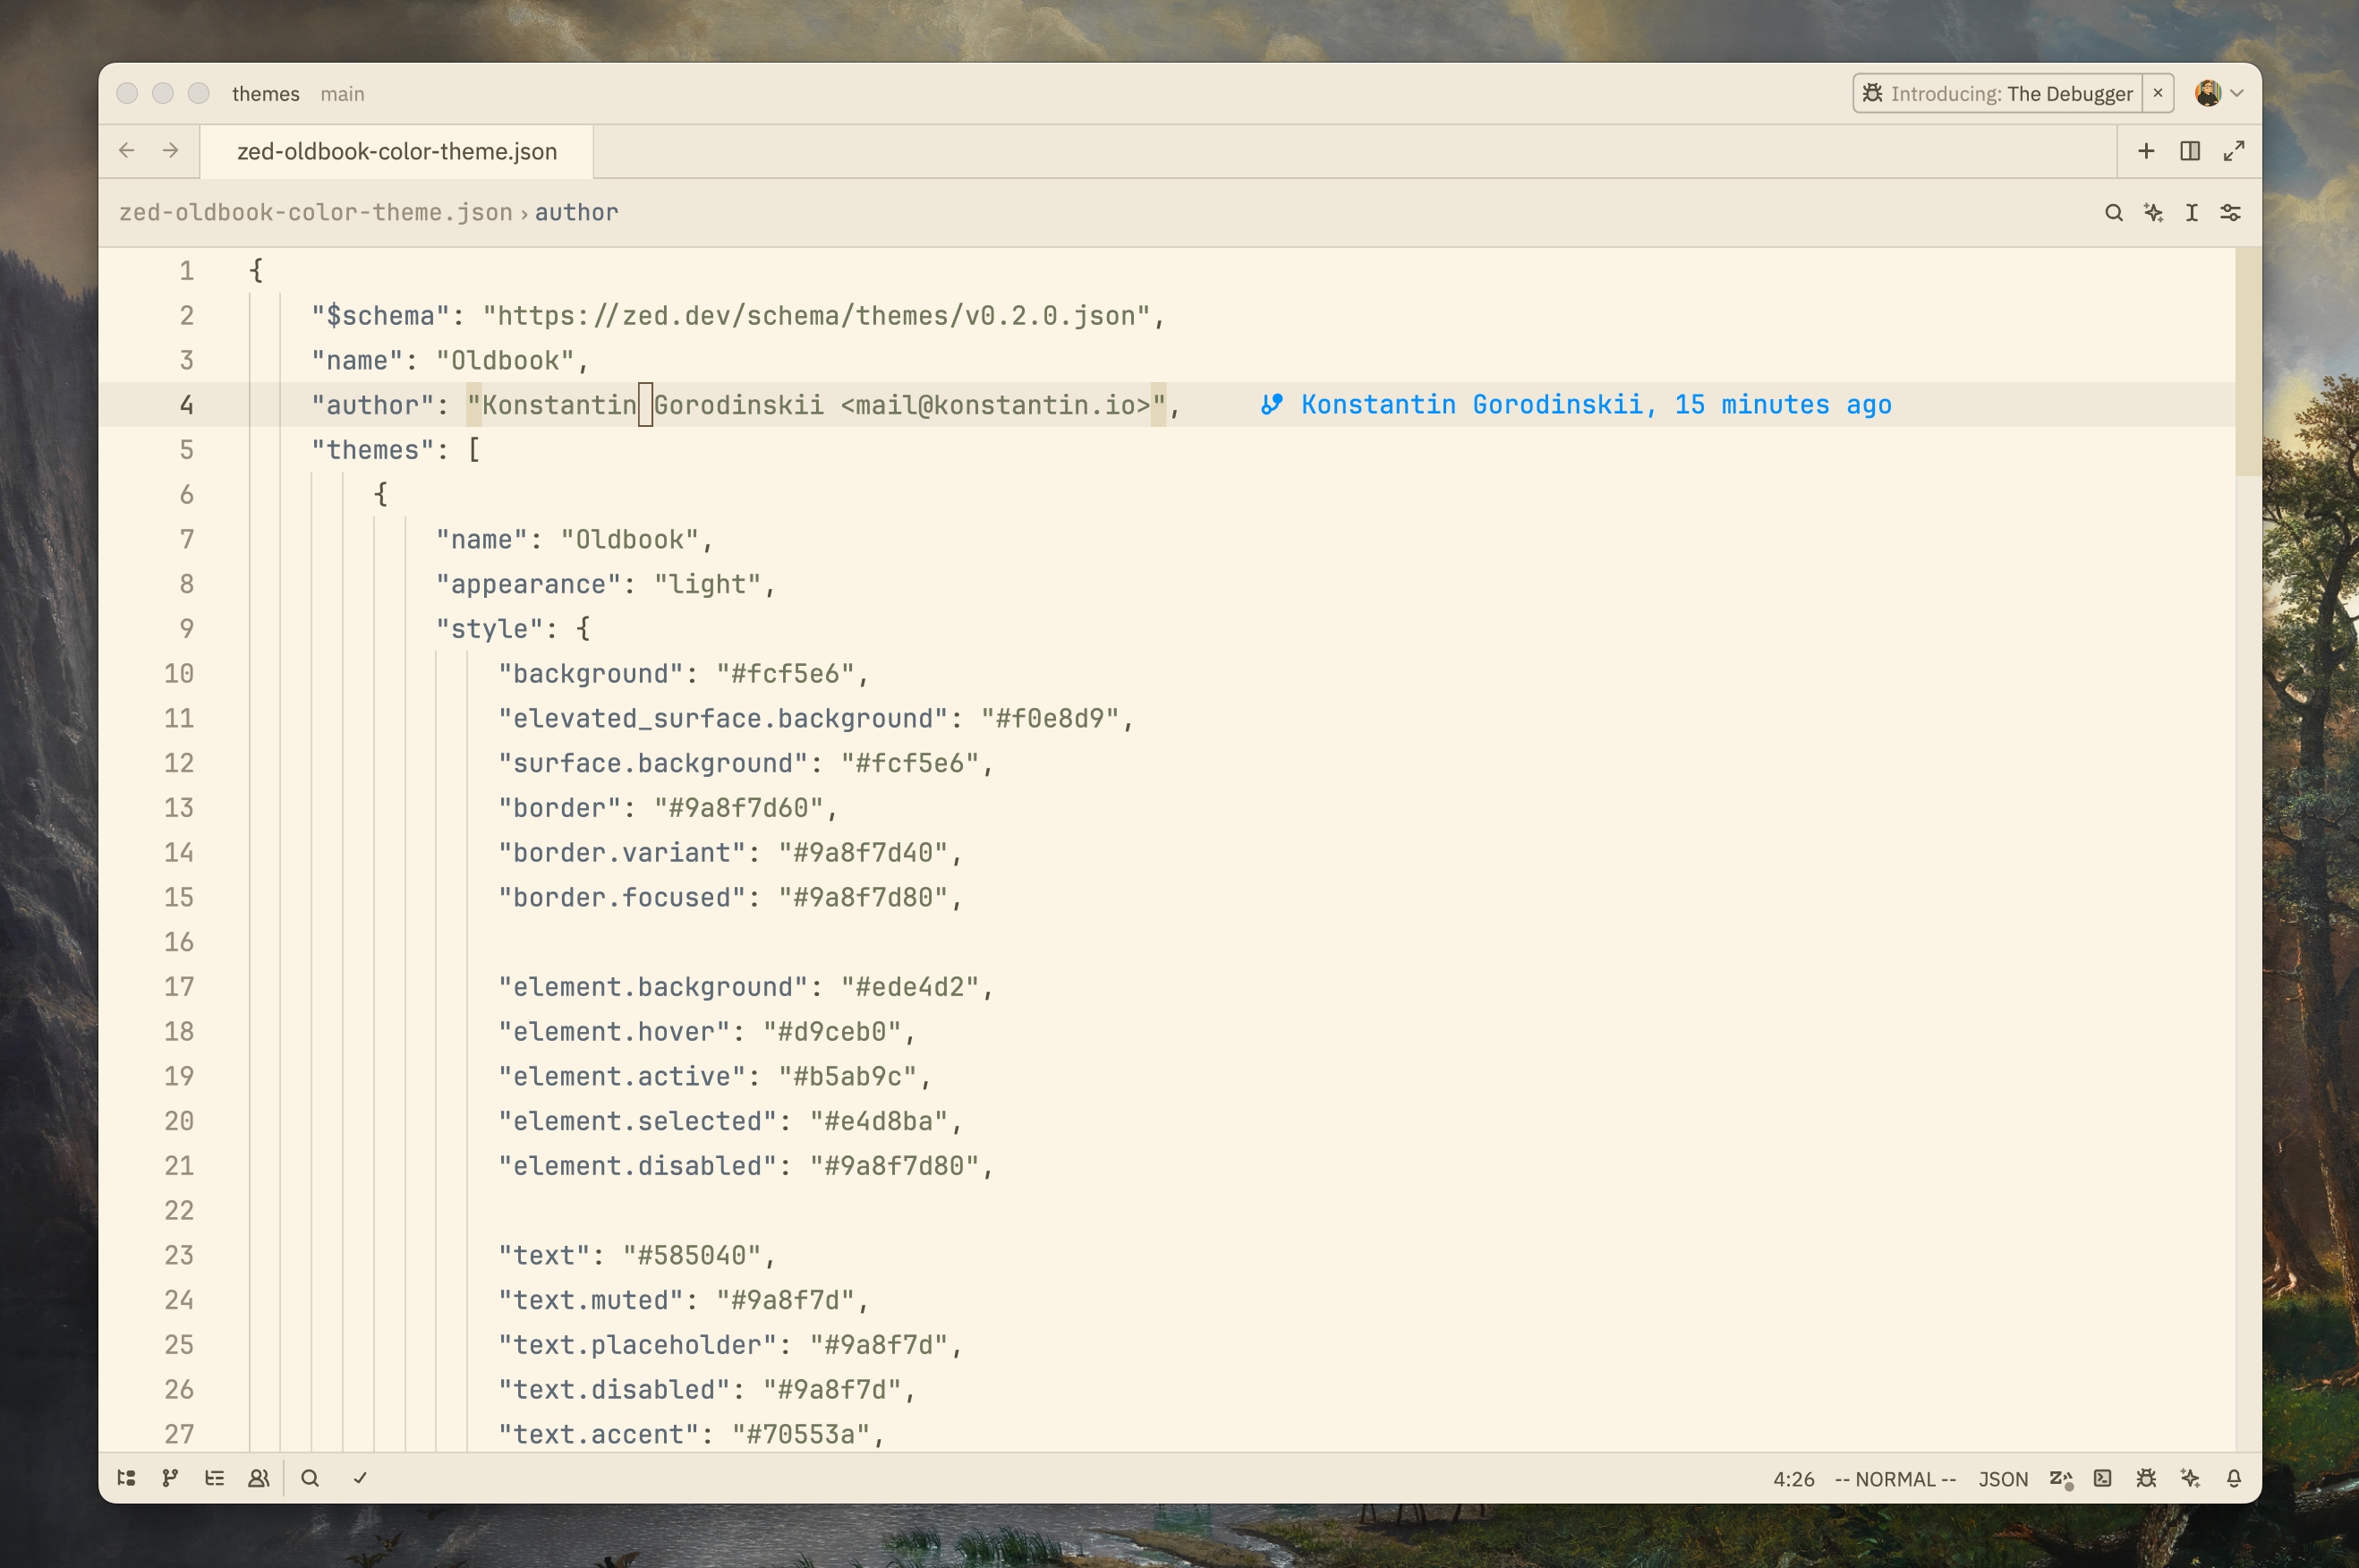
Task: Click line number 10 in the gutter
Action: (179, 673)
